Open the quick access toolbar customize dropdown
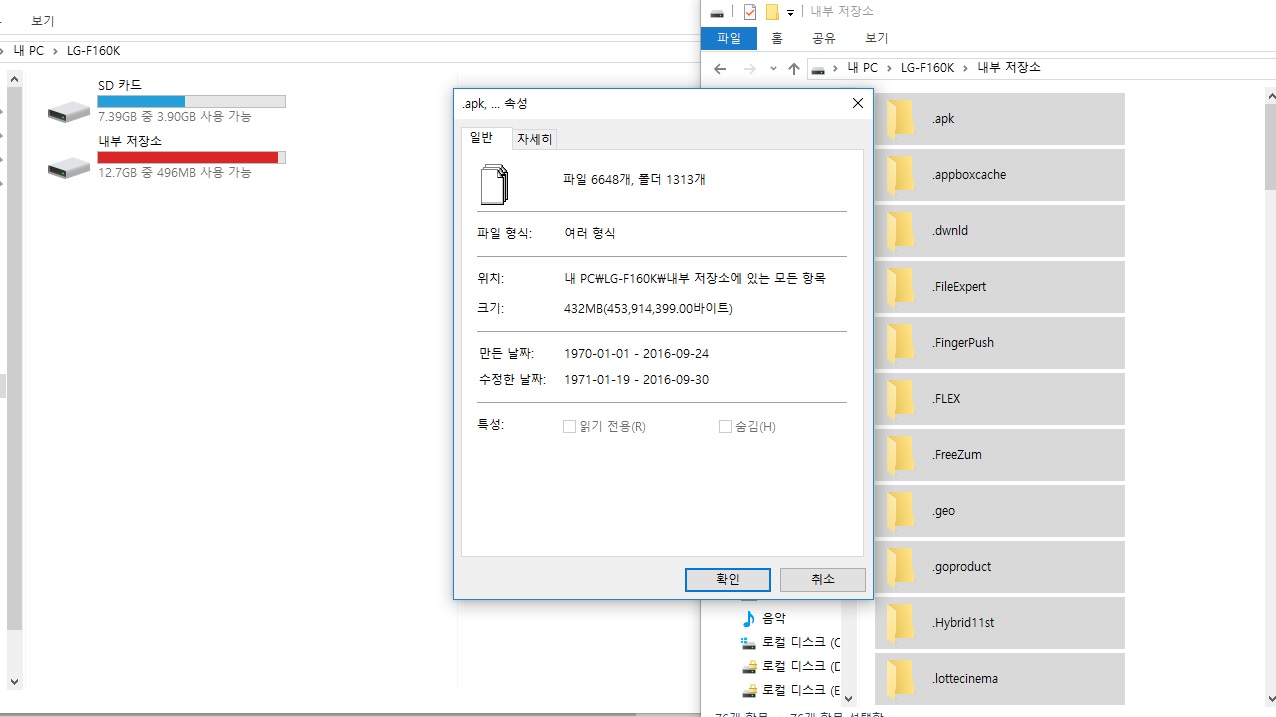This screenshot has width=1276, height=717. click(790, 12)
